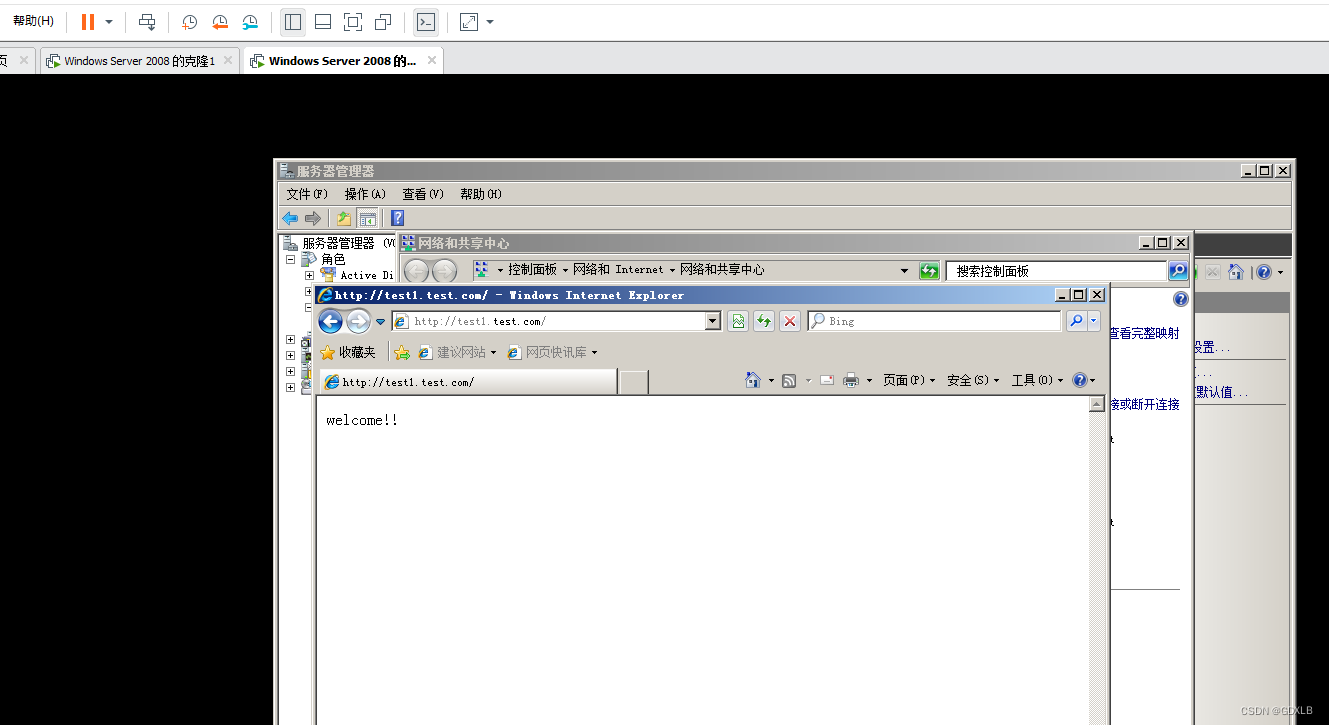This screenshot has width=1329, height=725.
Task: Click Server Manager blue help toolbar icon
Action: [397, 218]
